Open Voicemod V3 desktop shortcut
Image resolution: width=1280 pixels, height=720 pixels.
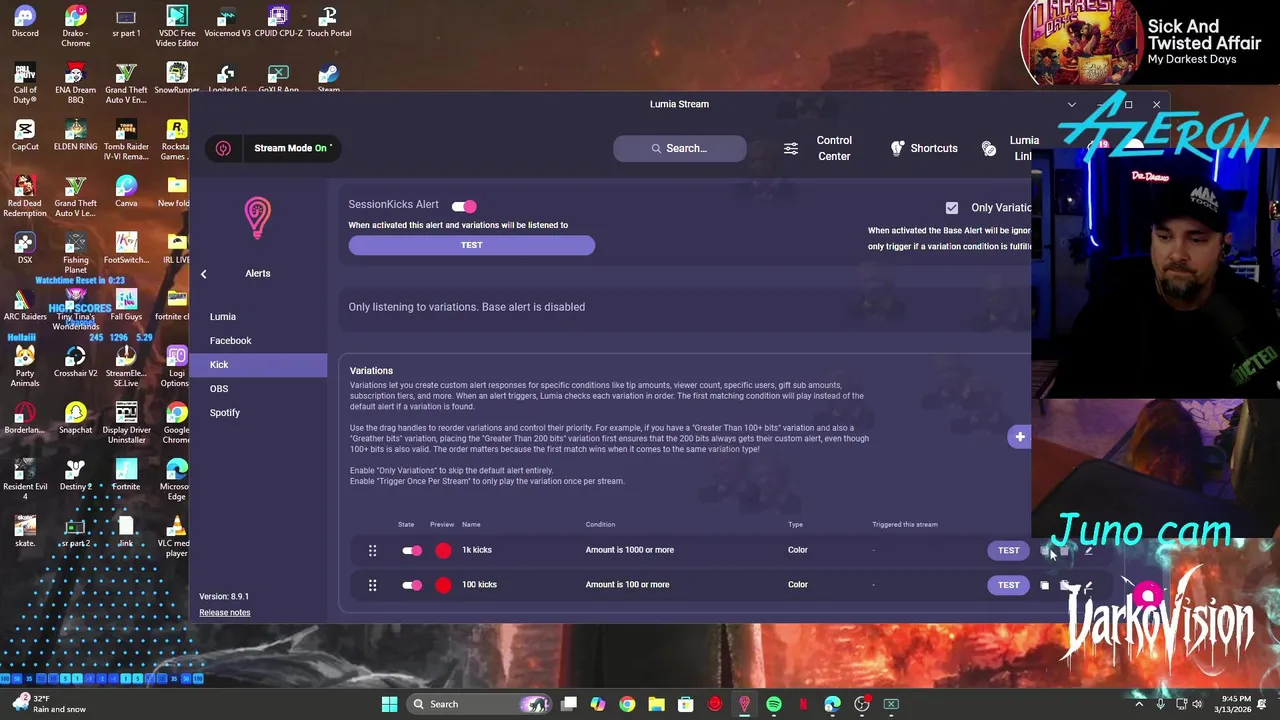pyautogui.click(x=227, y=22)
